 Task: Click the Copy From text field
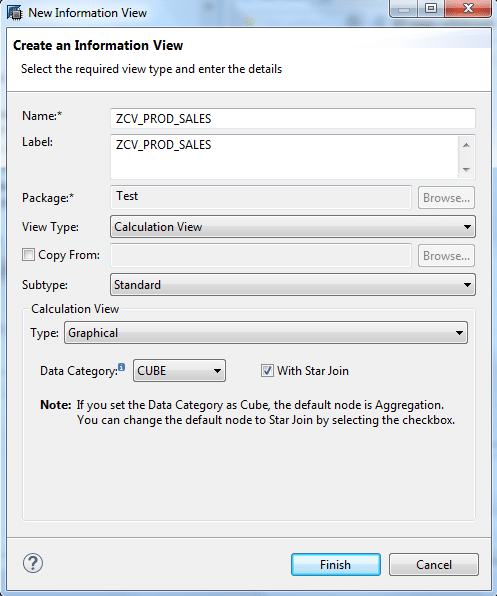click(x=261, y=255)
